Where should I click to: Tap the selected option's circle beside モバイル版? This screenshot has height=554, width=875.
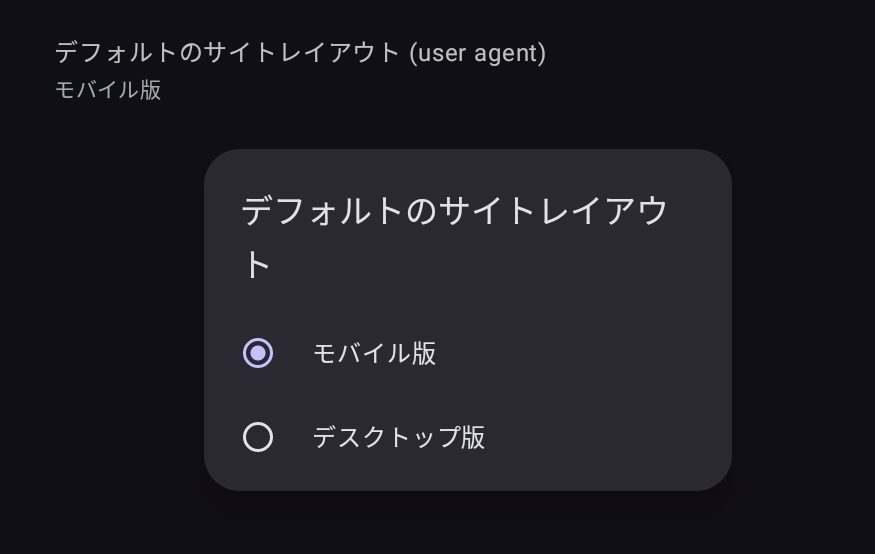[x=258, y=353]
